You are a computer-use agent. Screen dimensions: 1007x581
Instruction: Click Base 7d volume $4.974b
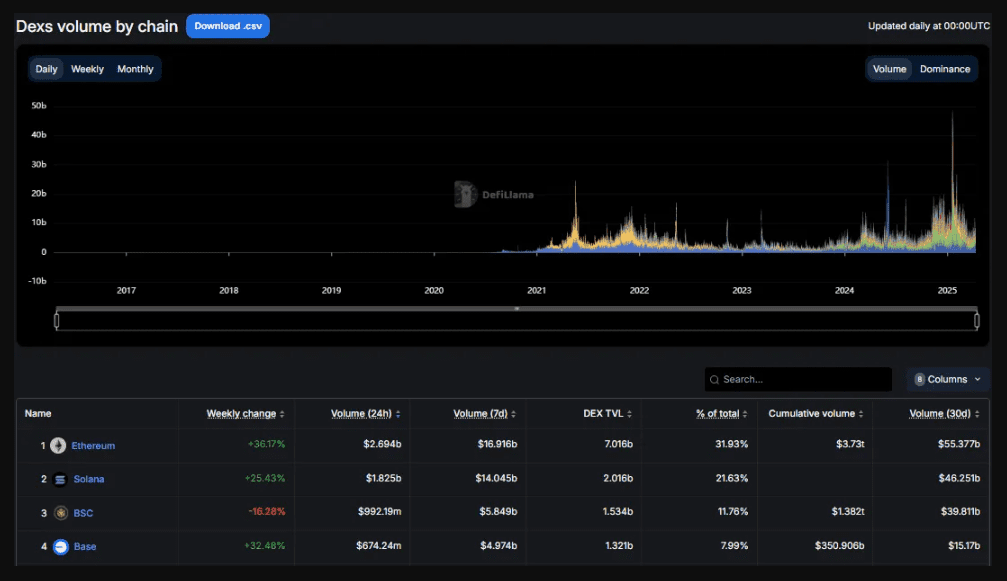(x=498, y=546)
